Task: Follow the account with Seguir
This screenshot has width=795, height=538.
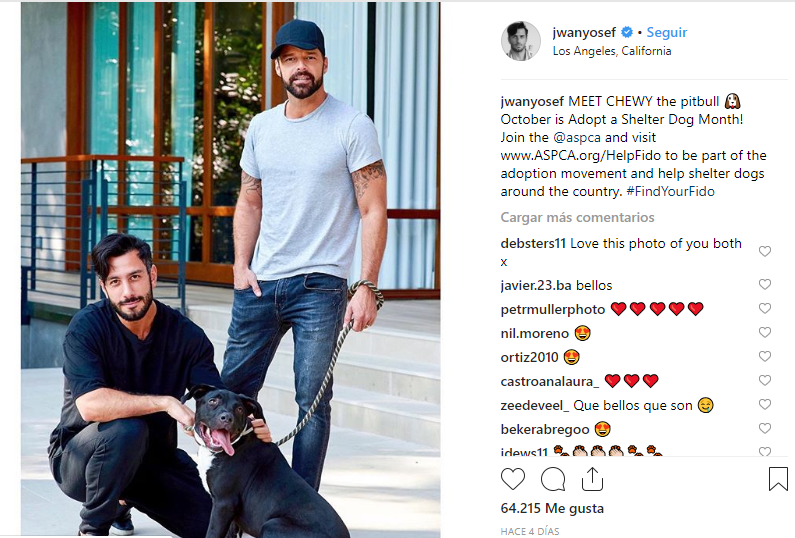Action: [667, 32]
